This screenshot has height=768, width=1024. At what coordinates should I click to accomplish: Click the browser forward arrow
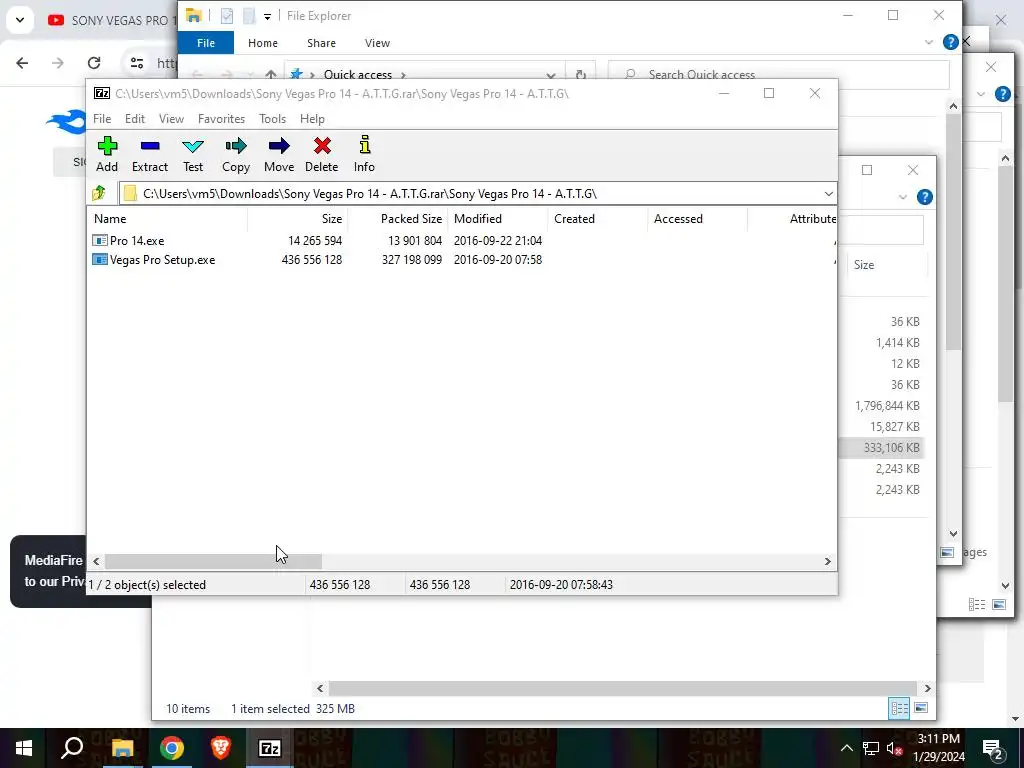[x=58, y=63]
